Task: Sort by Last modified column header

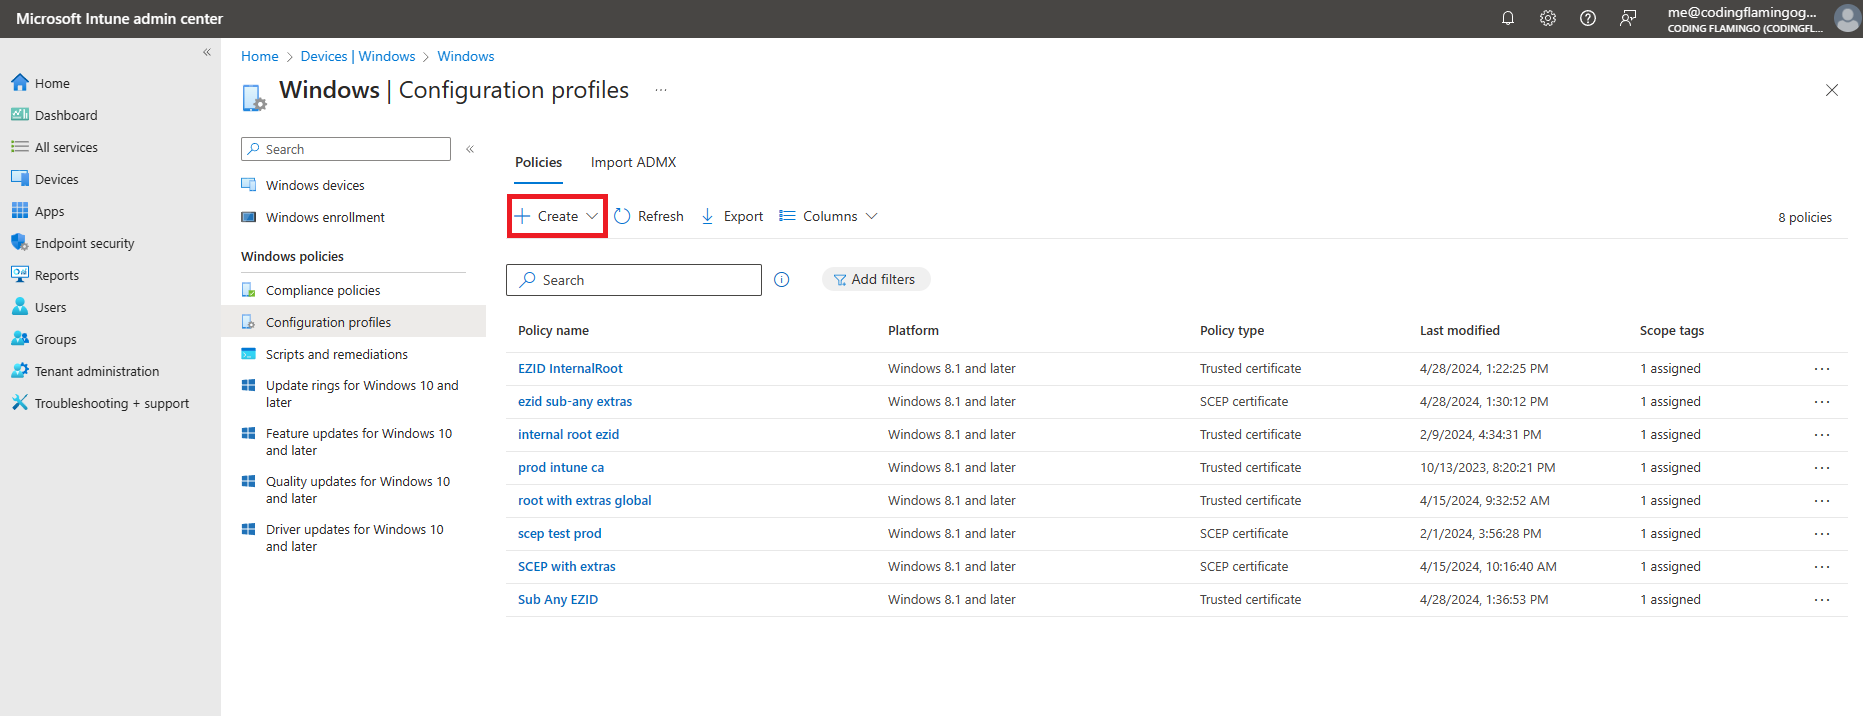Action: pos(1459,331)
